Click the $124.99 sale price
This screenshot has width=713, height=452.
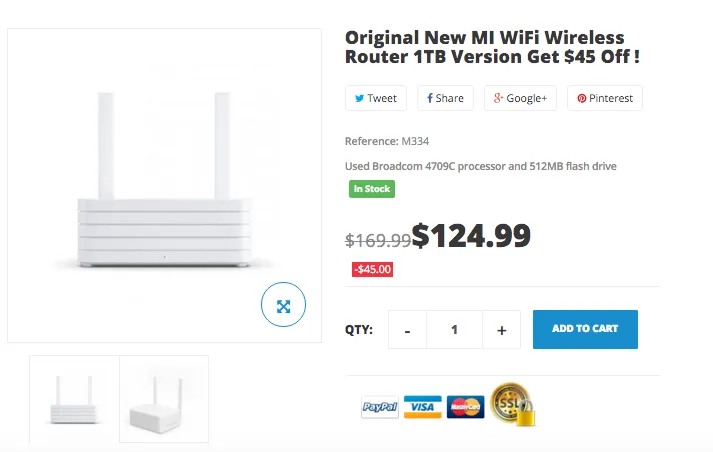pos(471,236)
